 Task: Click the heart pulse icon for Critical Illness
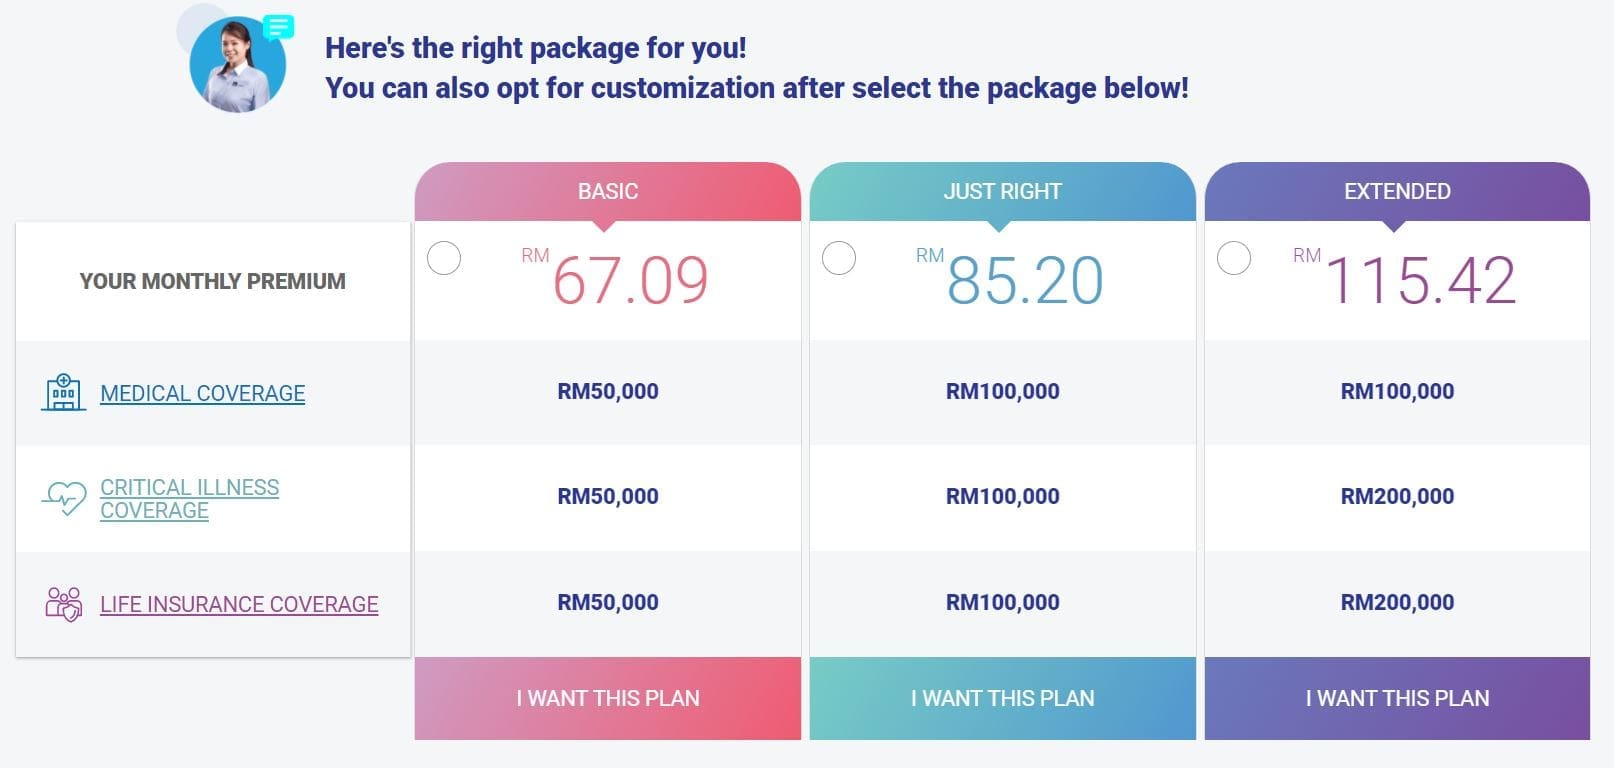[x=63, y=497]
